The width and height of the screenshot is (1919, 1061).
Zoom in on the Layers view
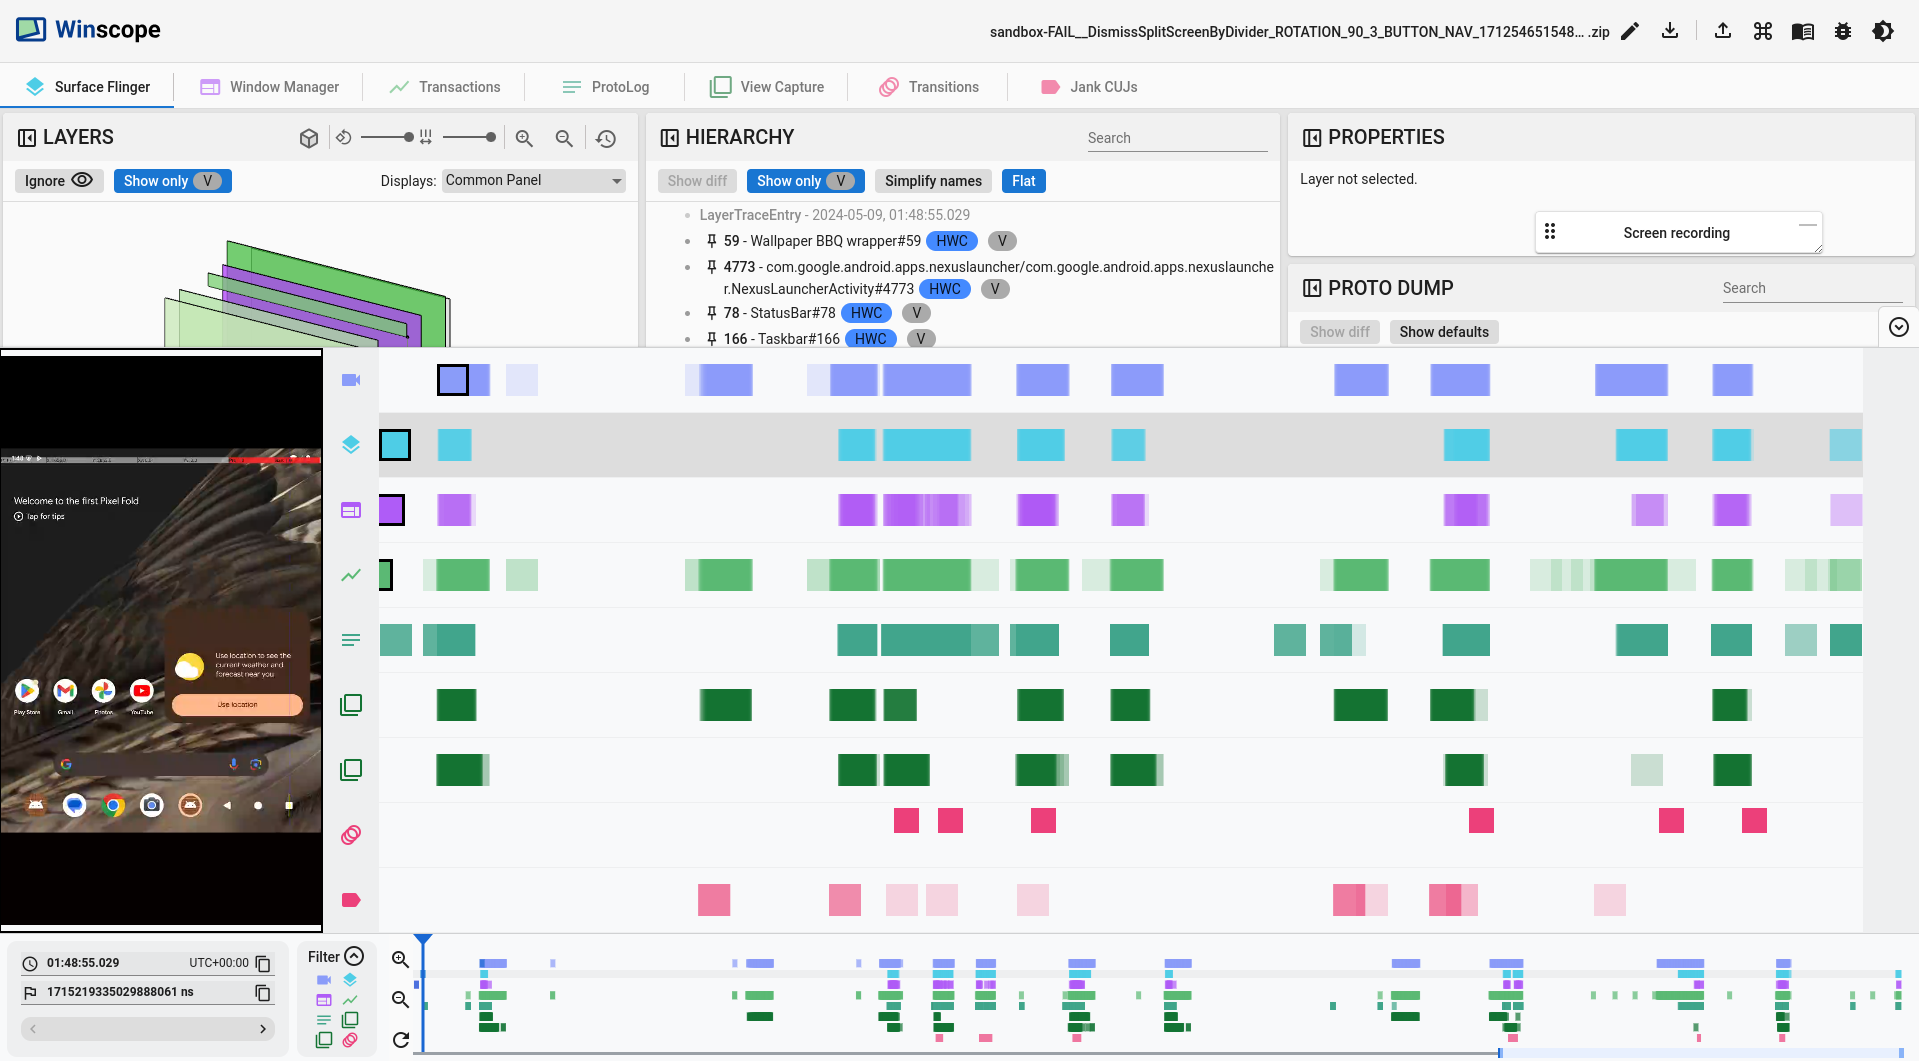click(x=524, y=138)
